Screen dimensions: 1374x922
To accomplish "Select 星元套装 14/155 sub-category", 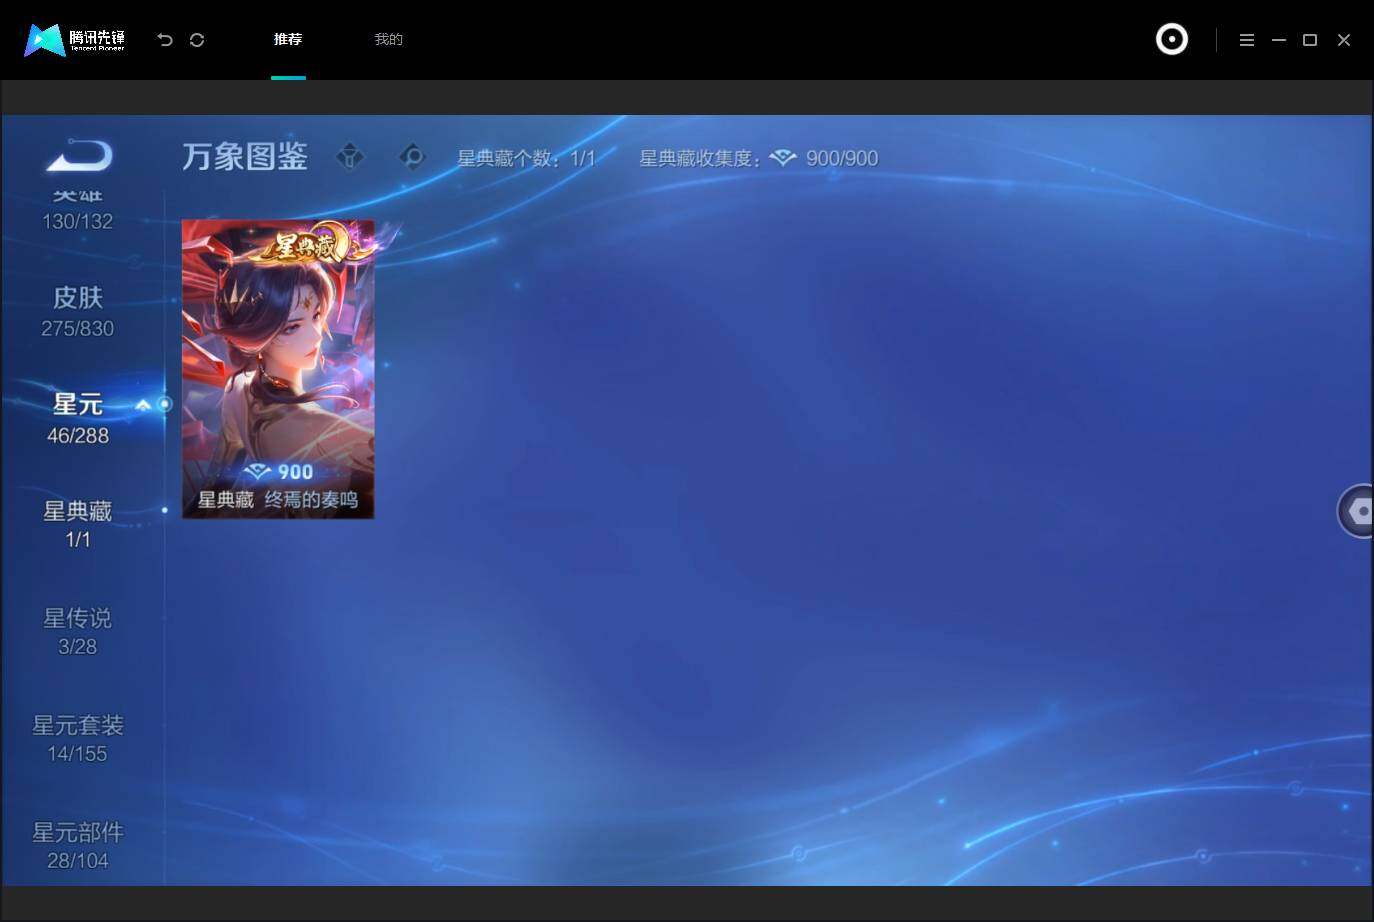I will click(x=78, y=738).
